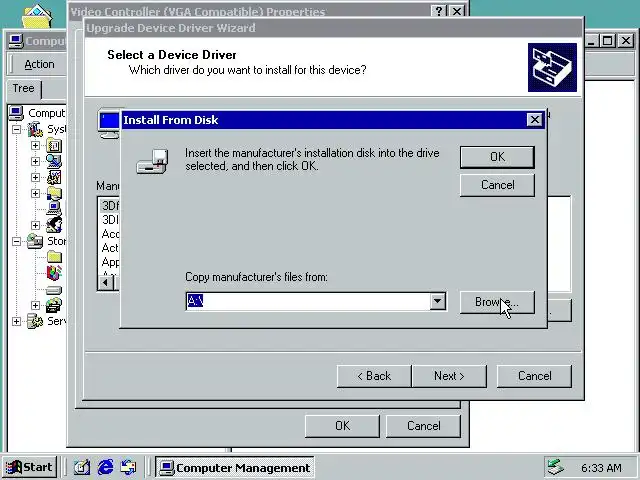
Task: Click the system tray icon beside the clock
Action: [556, 467]
